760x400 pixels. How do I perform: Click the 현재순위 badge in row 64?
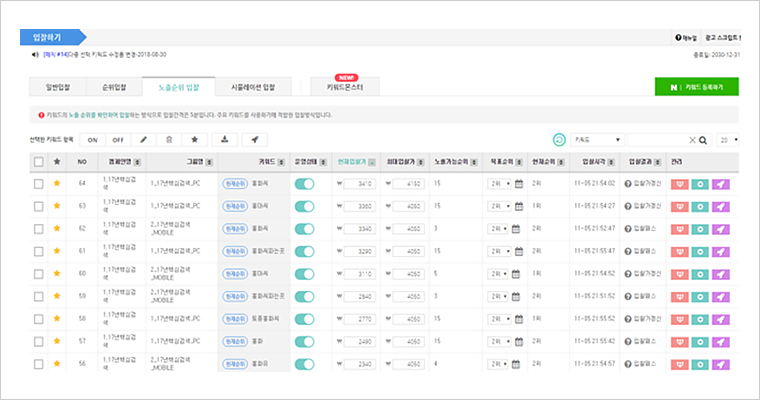pyautogui.click(x=235, y=184)
